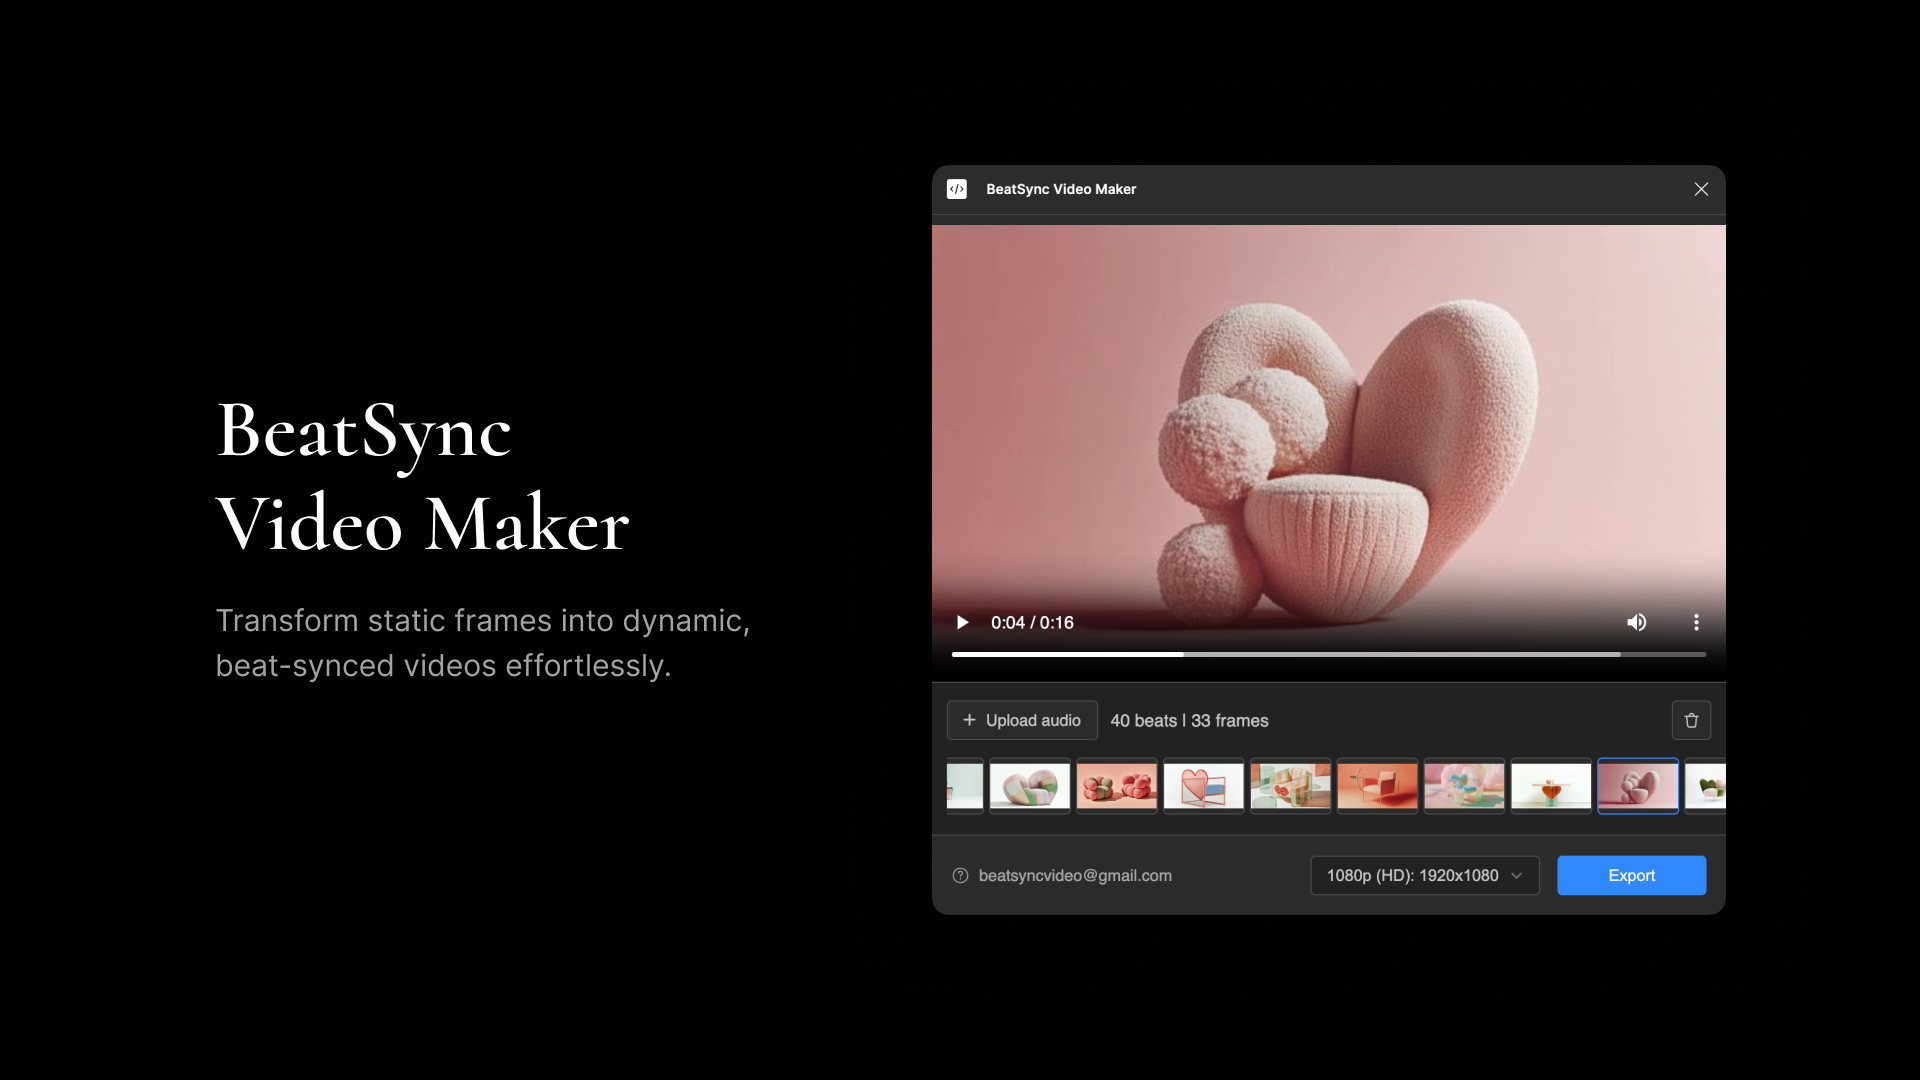This screenshot has width=1920, height=1080.
Task: Close the BeatSync Video Maker window
Action: tap(1701, 189)
